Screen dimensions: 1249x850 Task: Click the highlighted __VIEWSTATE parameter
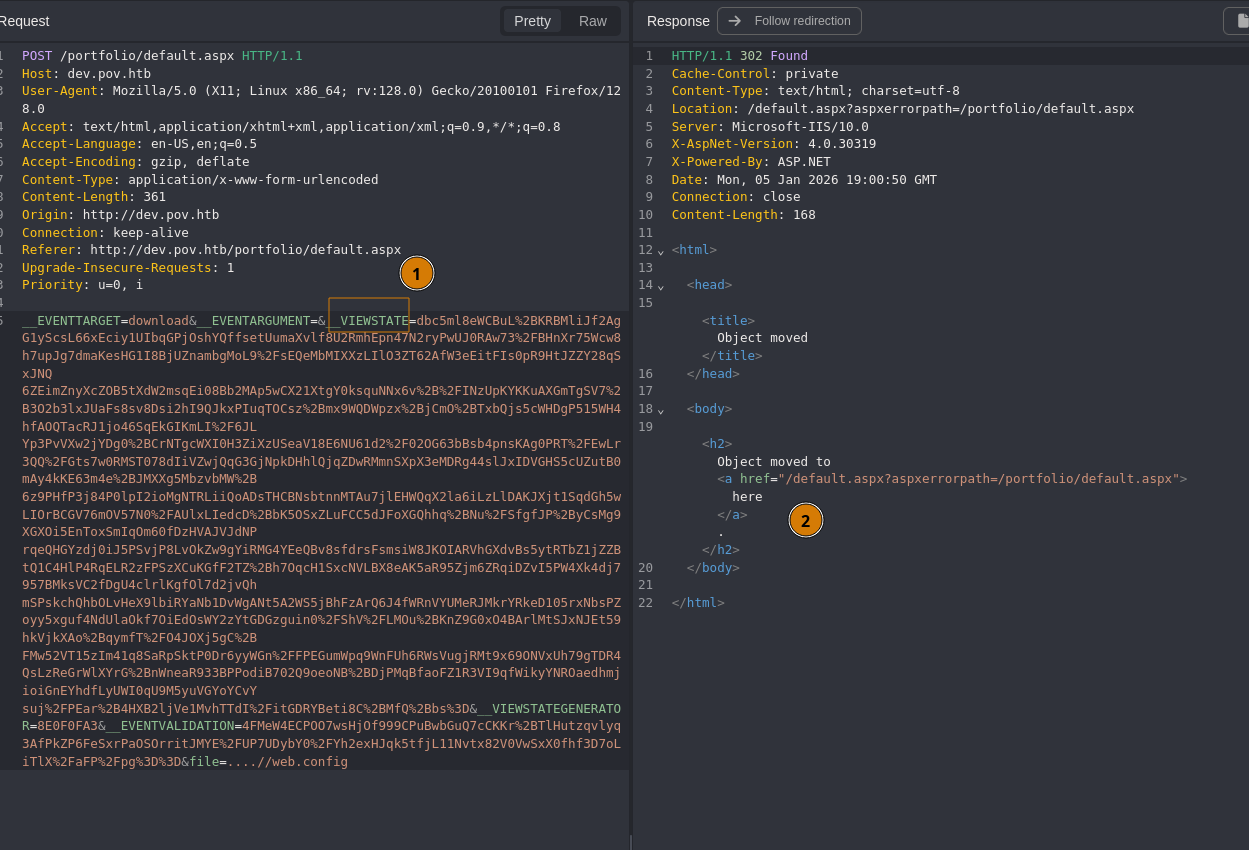(369, 321)
